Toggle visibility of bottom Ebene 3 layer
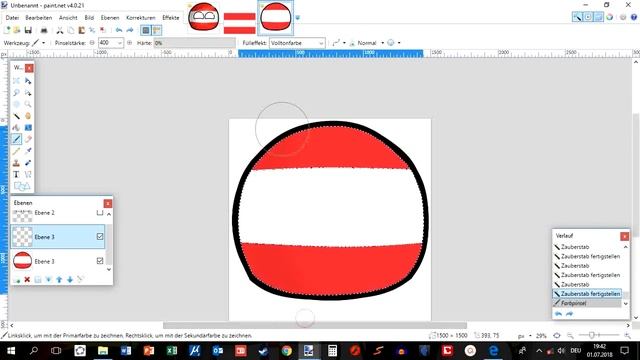640x360 pixels. click(x=100, y=261)
